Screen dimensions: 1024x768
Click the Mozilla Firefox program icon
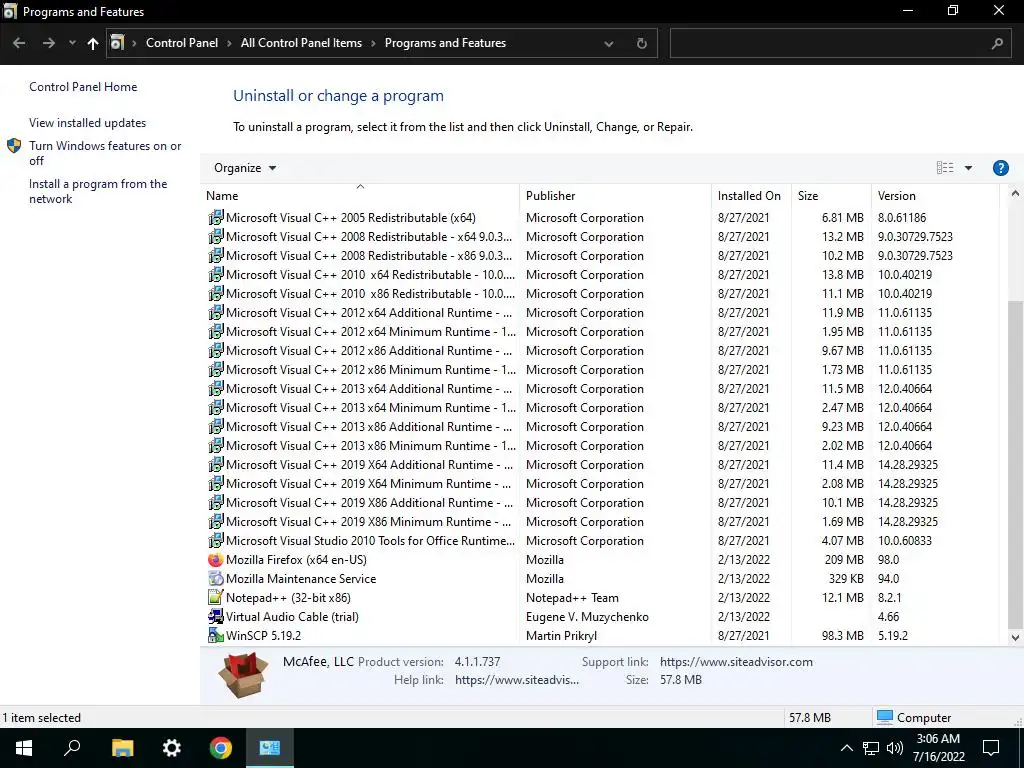coord(216,560)
